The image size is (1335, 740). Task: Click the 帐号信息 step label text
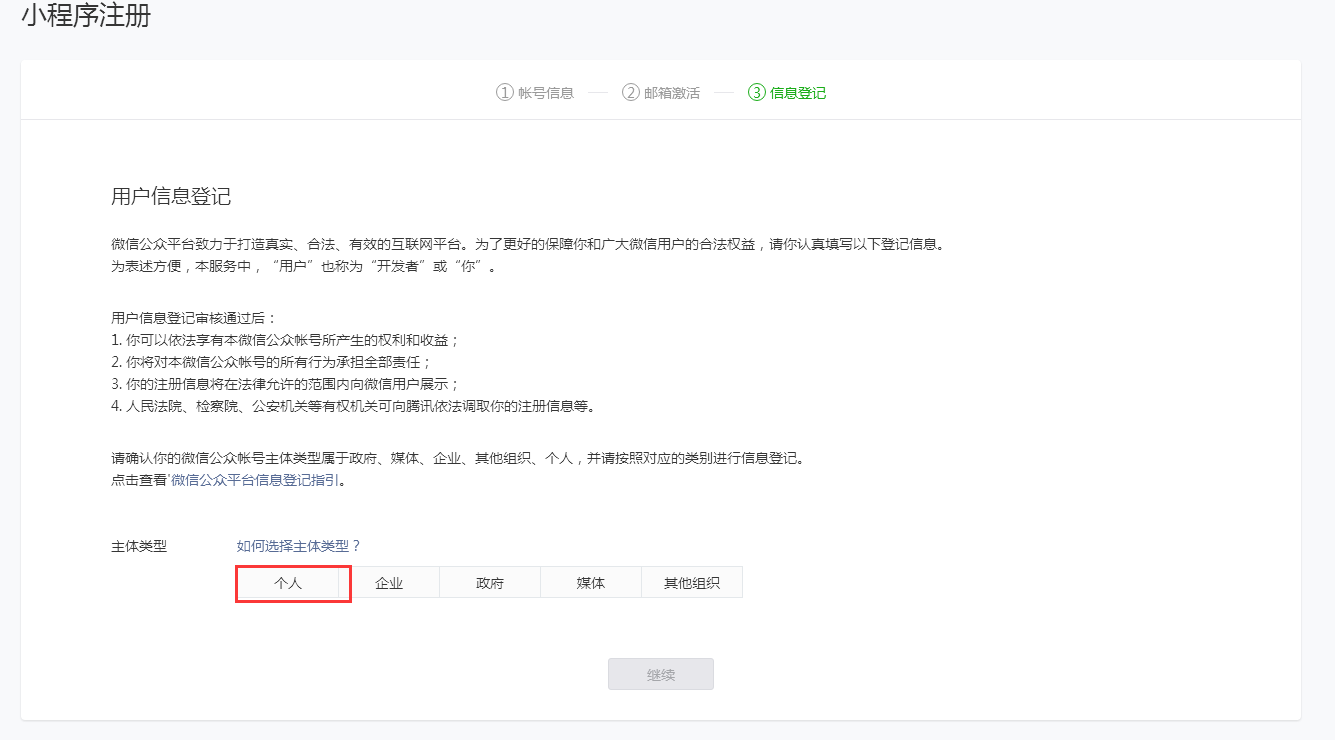click(x=548, y=91)
